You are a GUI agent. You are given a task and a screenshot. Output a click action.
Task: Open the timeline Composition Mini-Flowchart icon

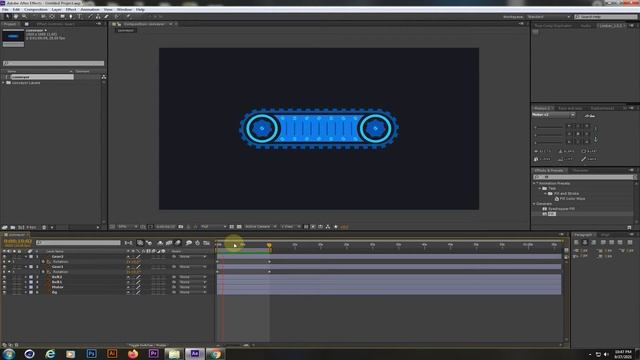128,243
